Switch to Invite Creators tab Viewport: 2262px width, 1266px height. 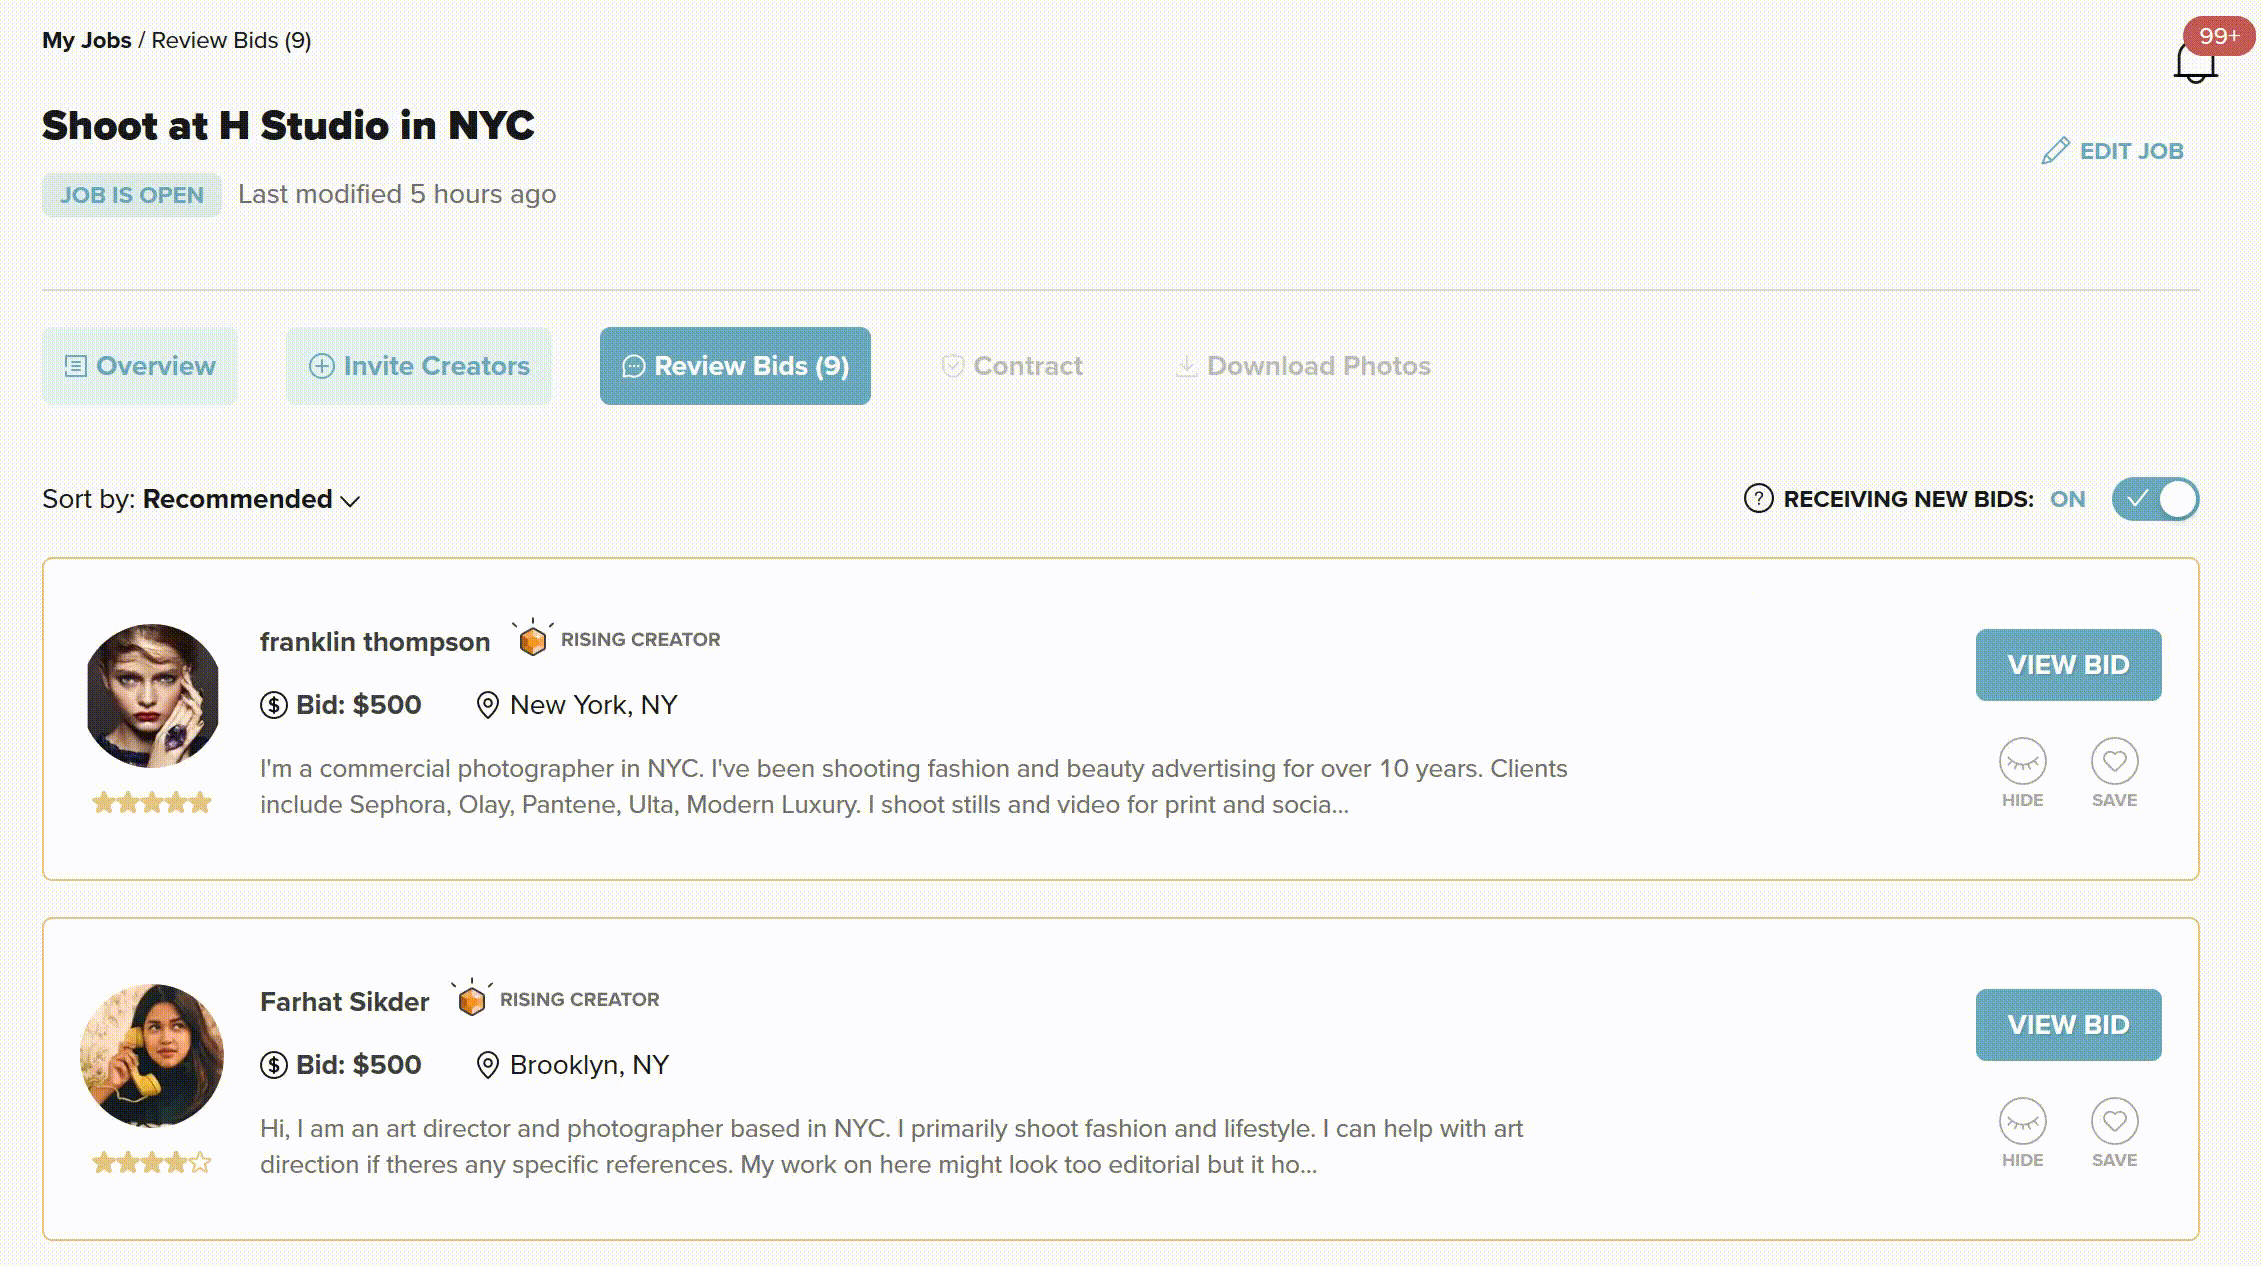[418, 365]
